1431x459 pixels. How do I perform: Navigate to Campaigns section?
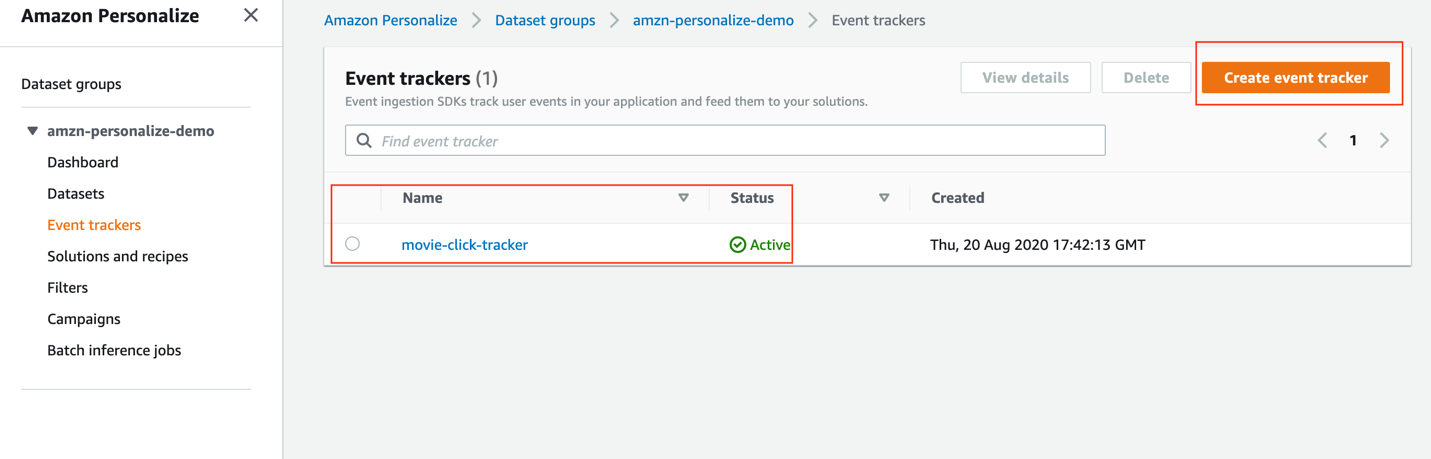pos(84,319)
